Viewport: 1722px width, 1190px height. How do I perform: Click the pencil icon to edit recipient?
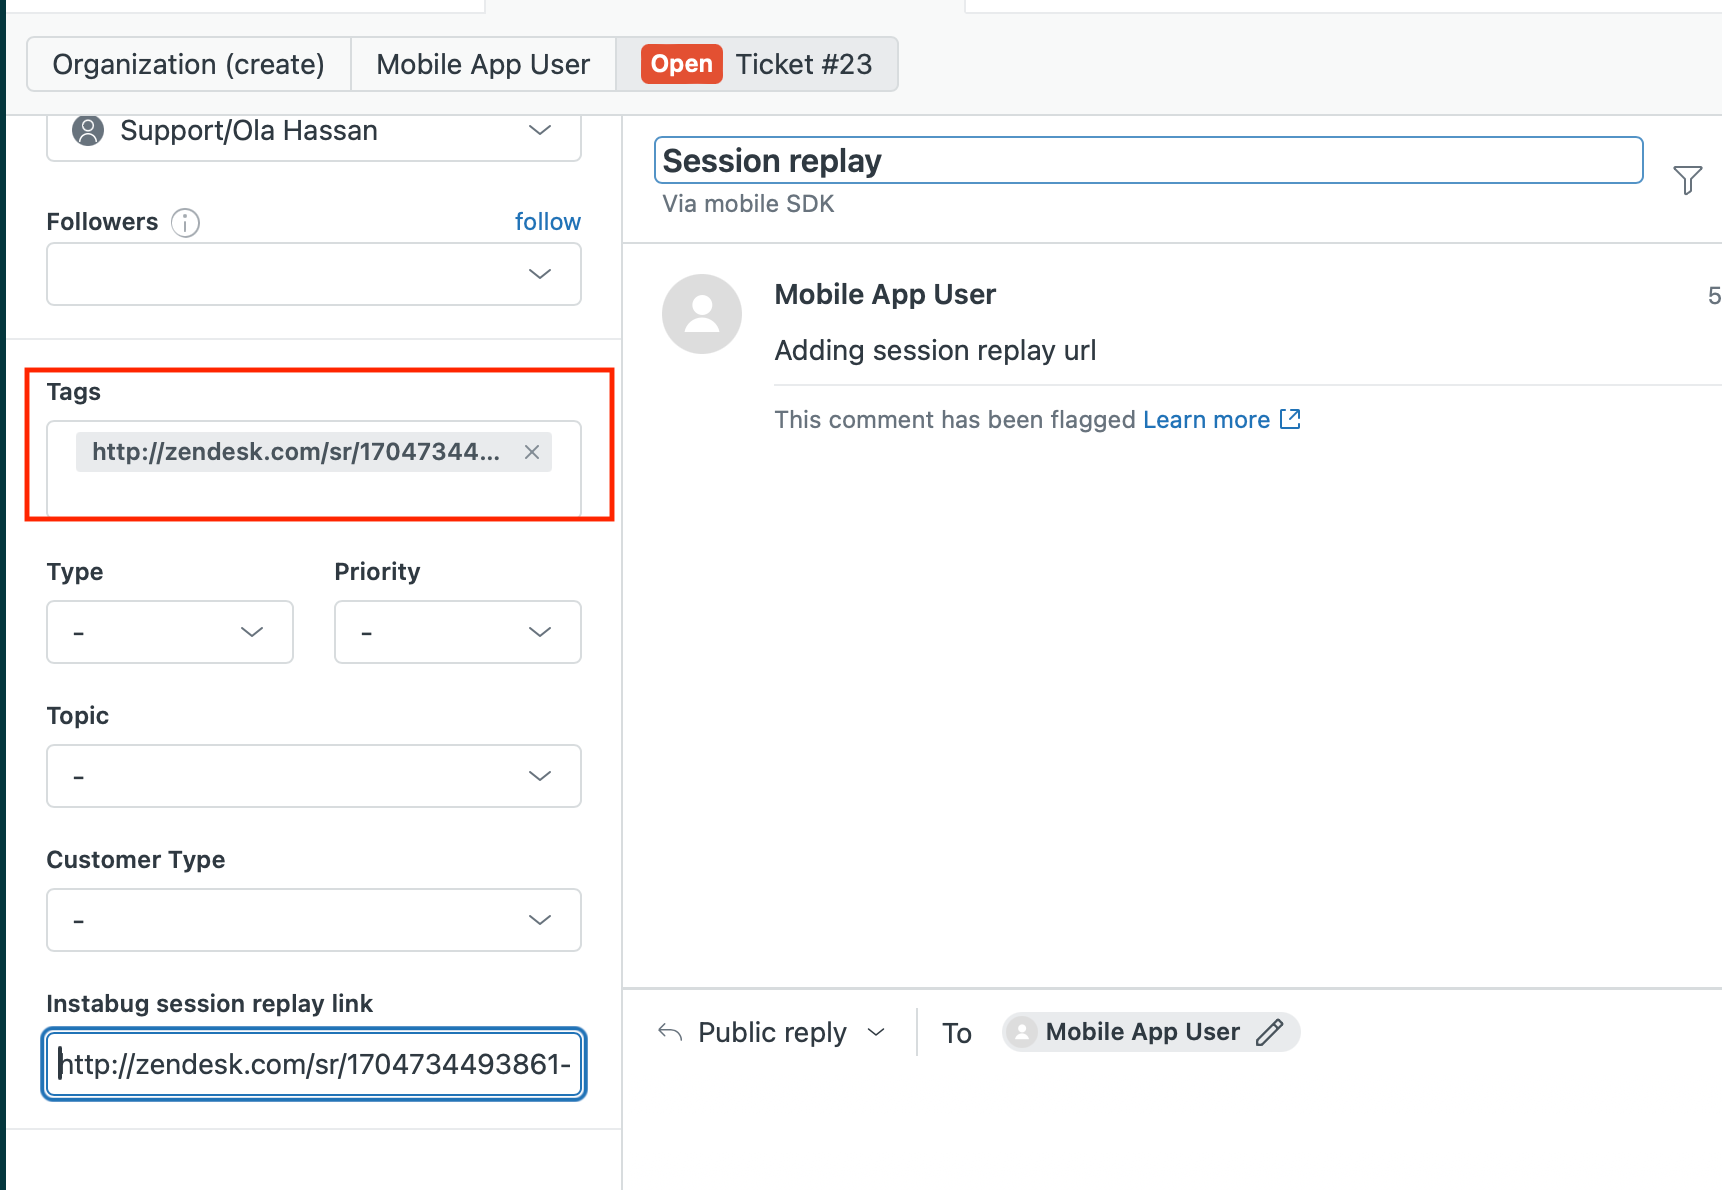click(x=1269, y=1032)
